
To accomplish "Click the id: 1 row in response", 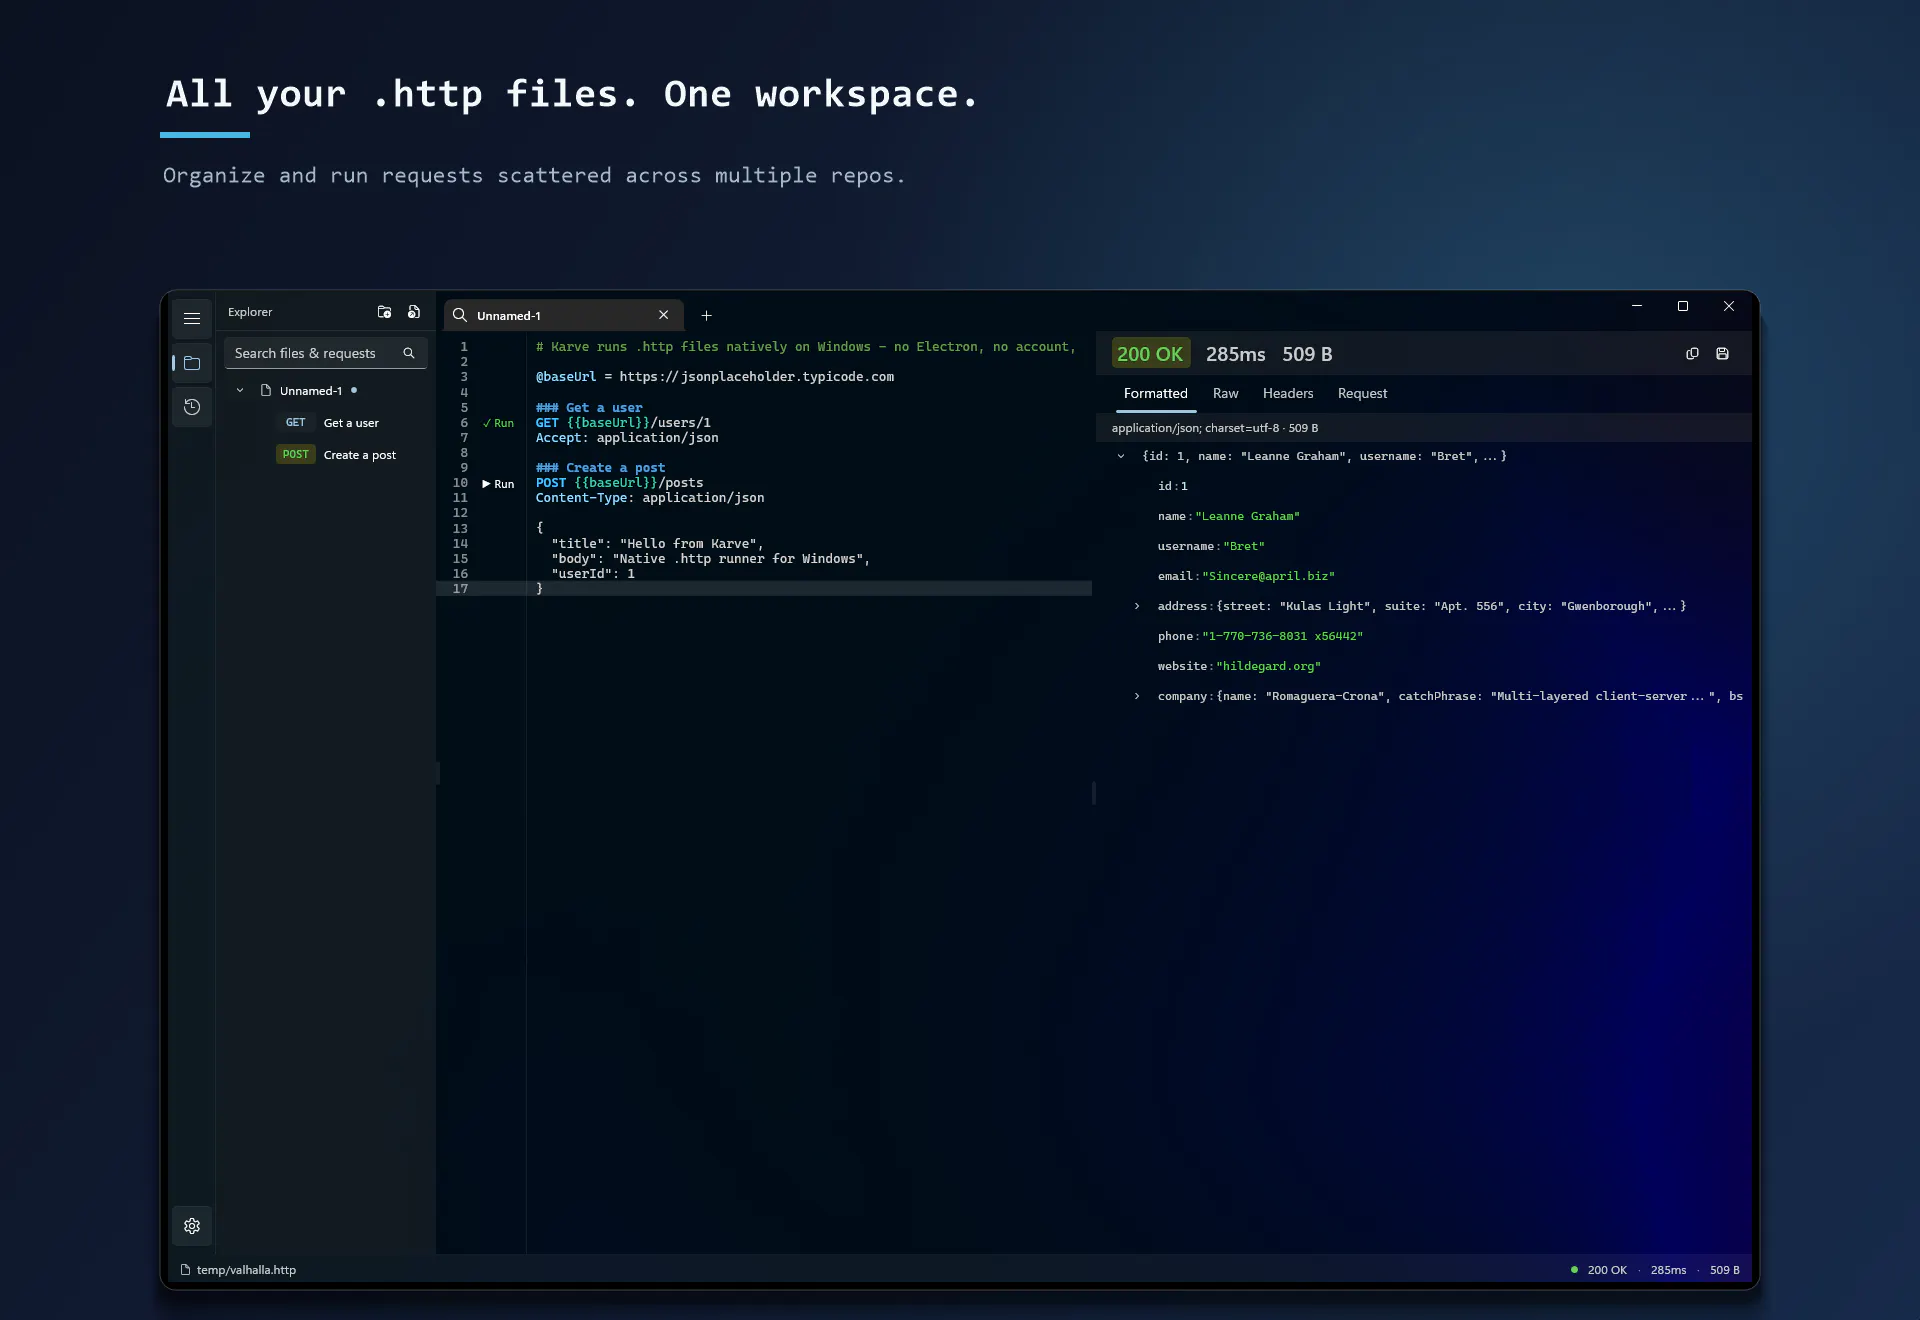I will point(1172,486).
